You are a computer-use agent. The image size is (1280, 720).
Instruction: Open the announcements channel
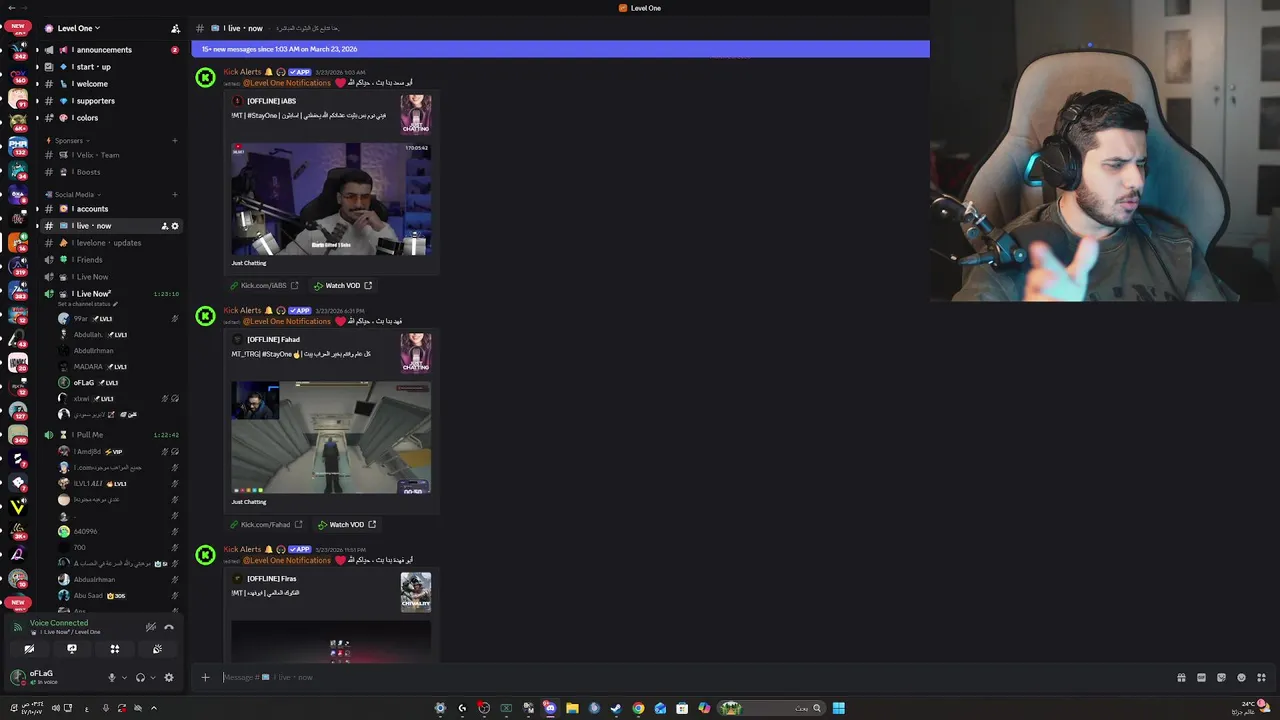[x=110, y=50]
